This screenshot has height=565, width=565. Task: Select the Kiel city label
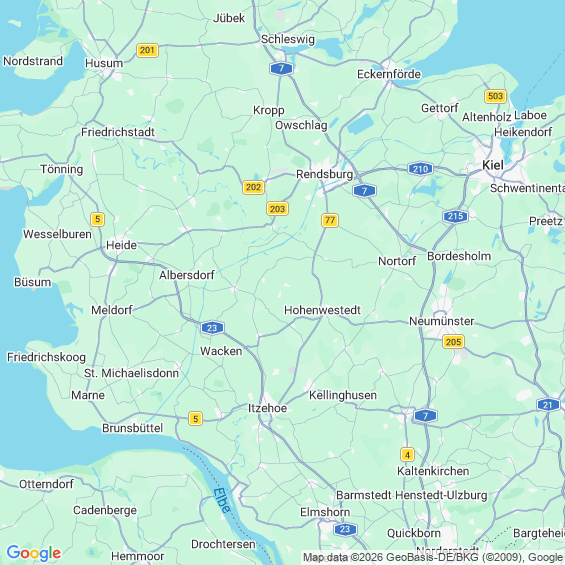(x=493, y=165)
